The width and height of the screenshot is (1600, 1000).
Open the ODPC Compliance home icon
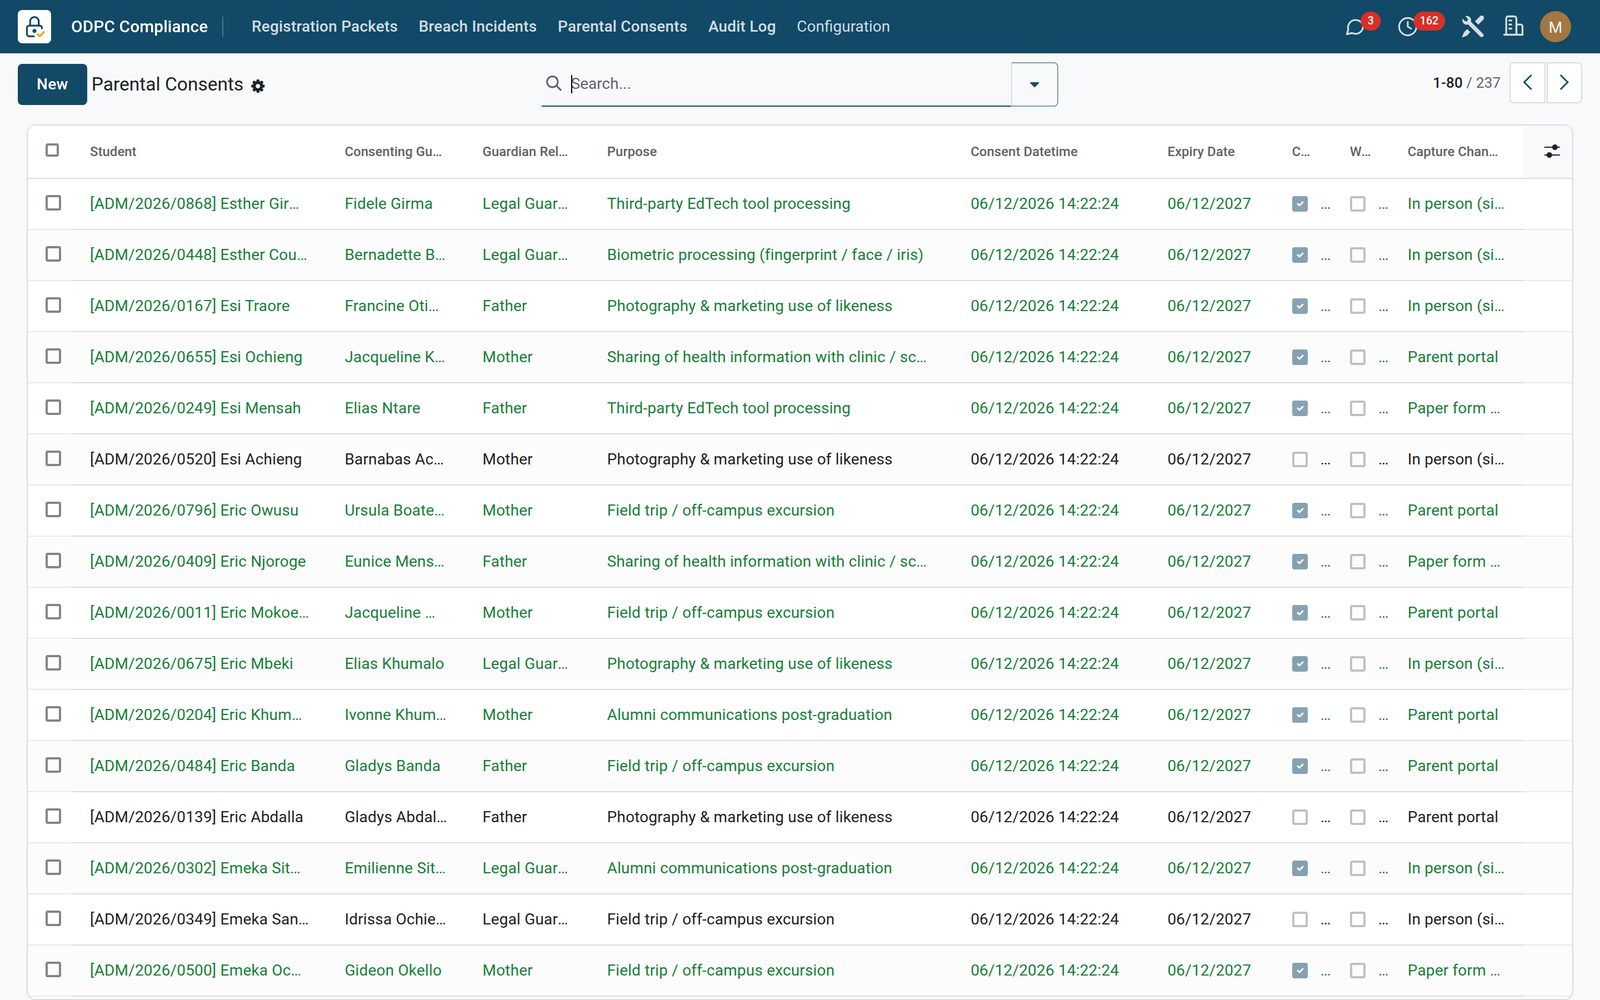[x=34, y=26]
